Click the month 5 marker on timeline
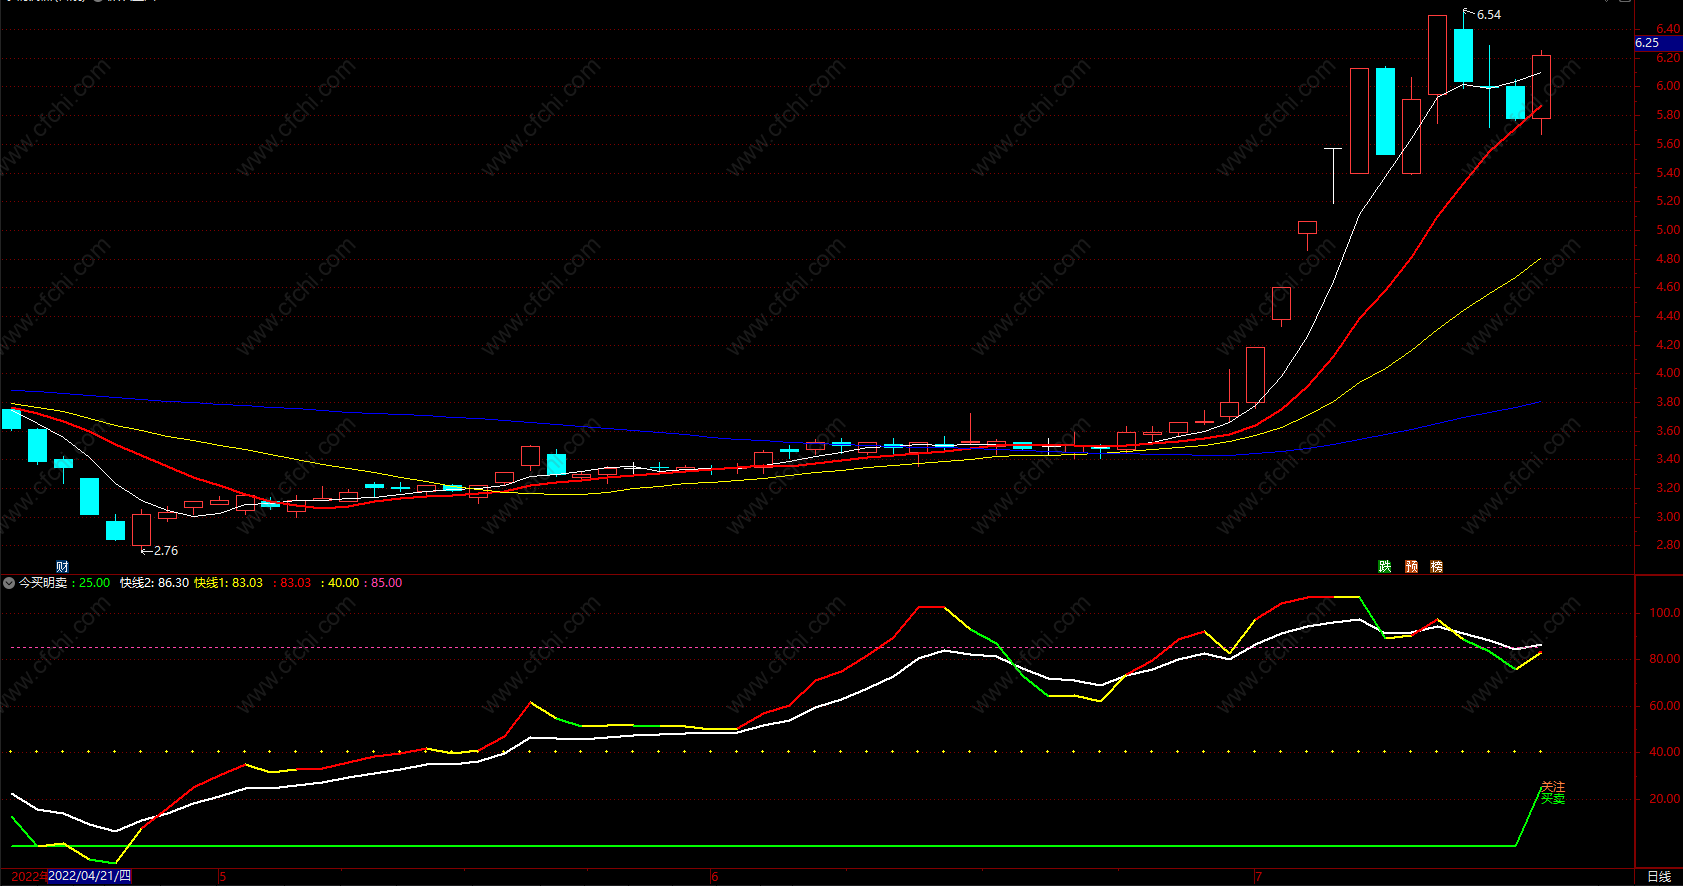Image resolution: width=1683 pixels, height=886 pixels. click(222, 877)
